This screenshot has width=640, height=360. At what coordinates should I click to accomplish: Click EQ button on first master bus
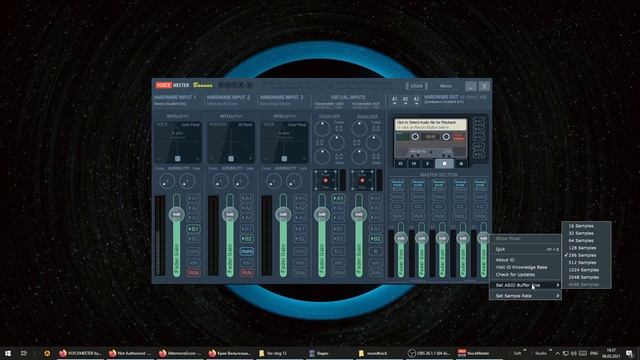pos(397,206)
